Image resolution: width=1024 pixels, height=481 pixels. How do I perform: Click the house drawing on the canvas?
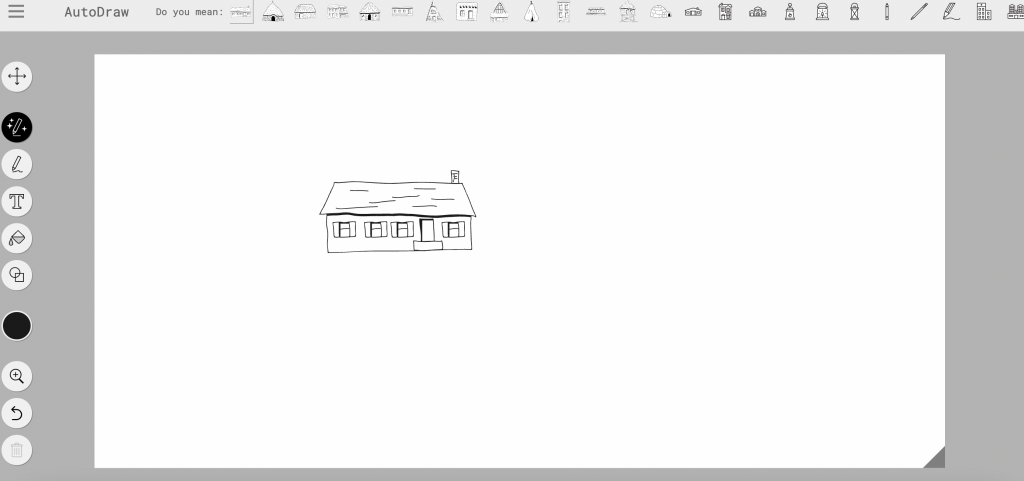point(398,215)
